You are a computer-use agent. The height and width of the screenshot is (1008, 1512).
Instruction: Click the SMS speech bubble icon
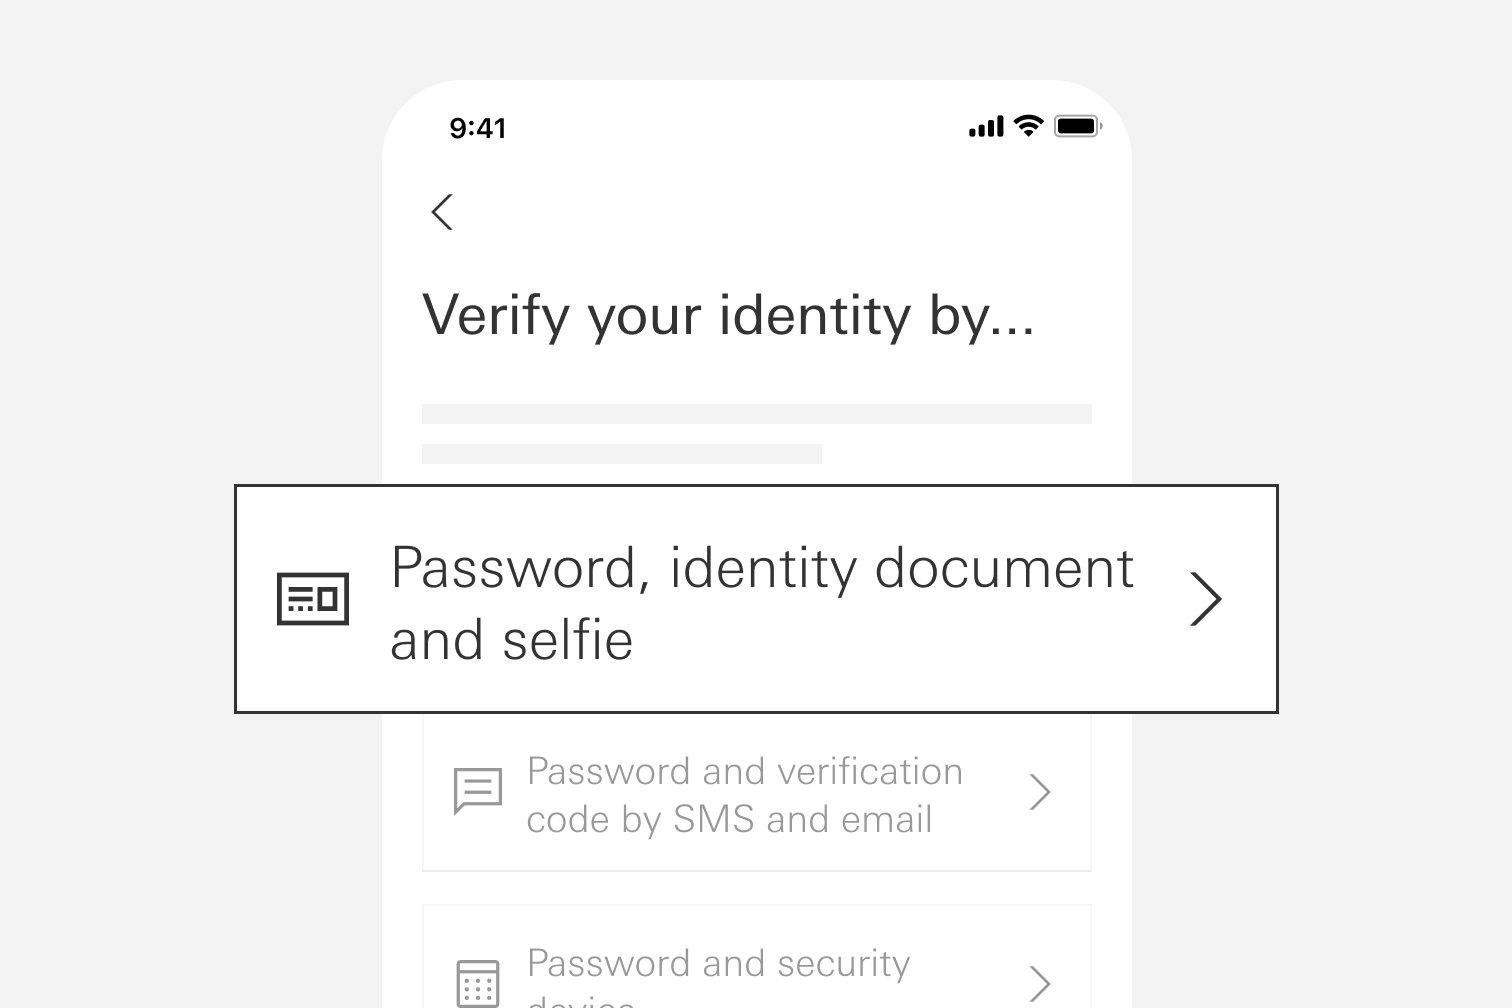point(478,791)
